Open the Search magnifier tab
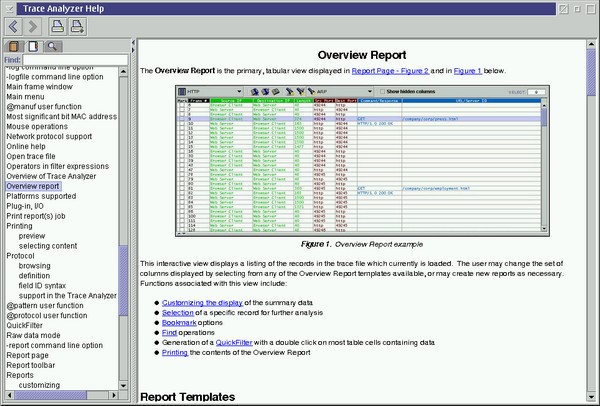 coord(52,47)
